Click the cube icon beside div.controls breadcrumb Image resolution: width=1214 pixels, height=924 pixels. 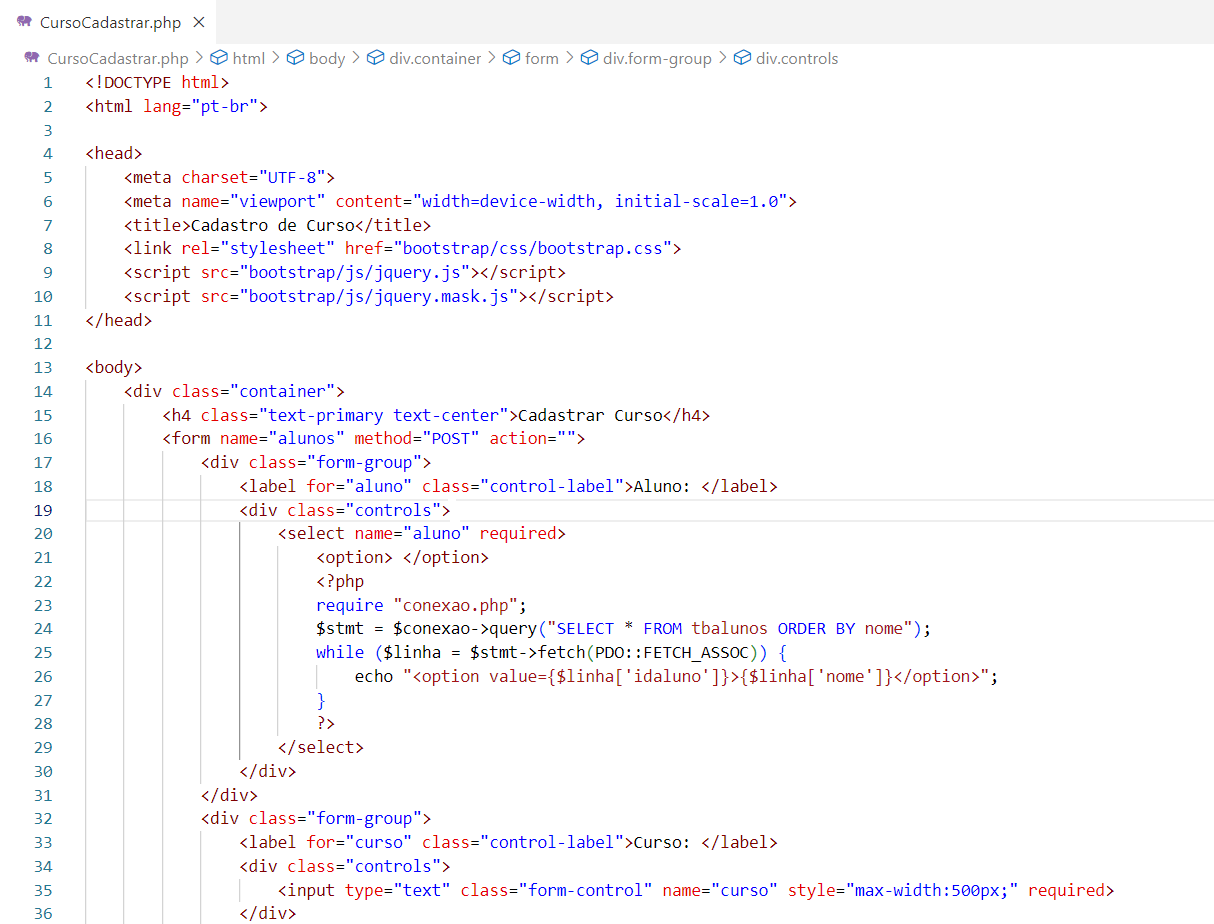pos(742,58)
